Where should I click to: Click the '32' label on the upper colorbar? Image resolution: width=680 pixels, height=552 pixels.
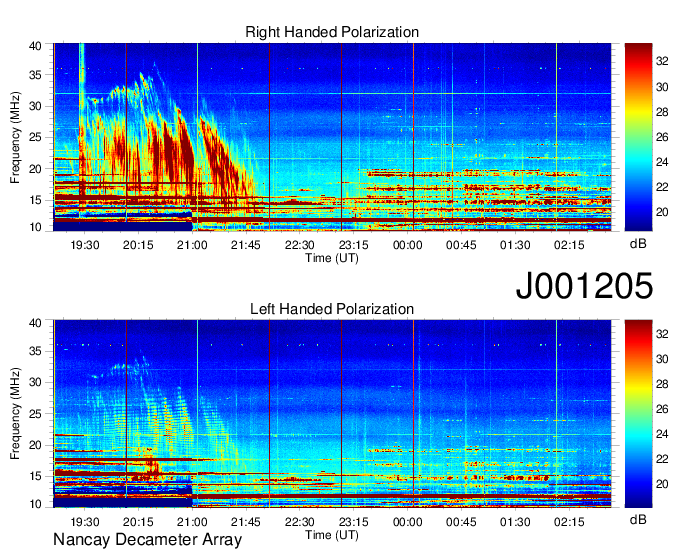click(662, 62)
